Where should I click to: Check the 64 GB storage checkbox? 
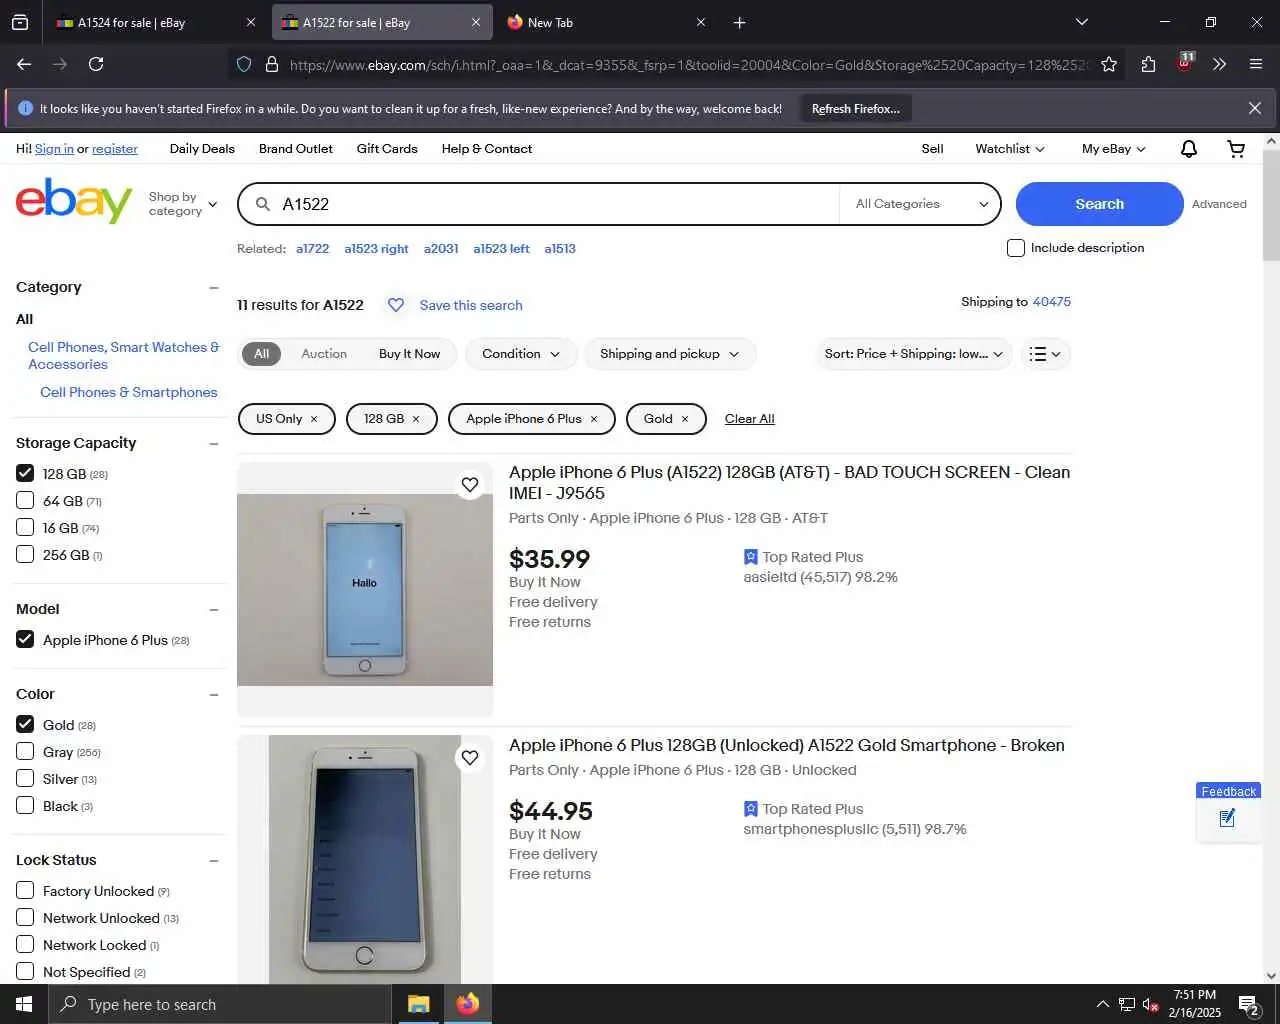point(25,500)
